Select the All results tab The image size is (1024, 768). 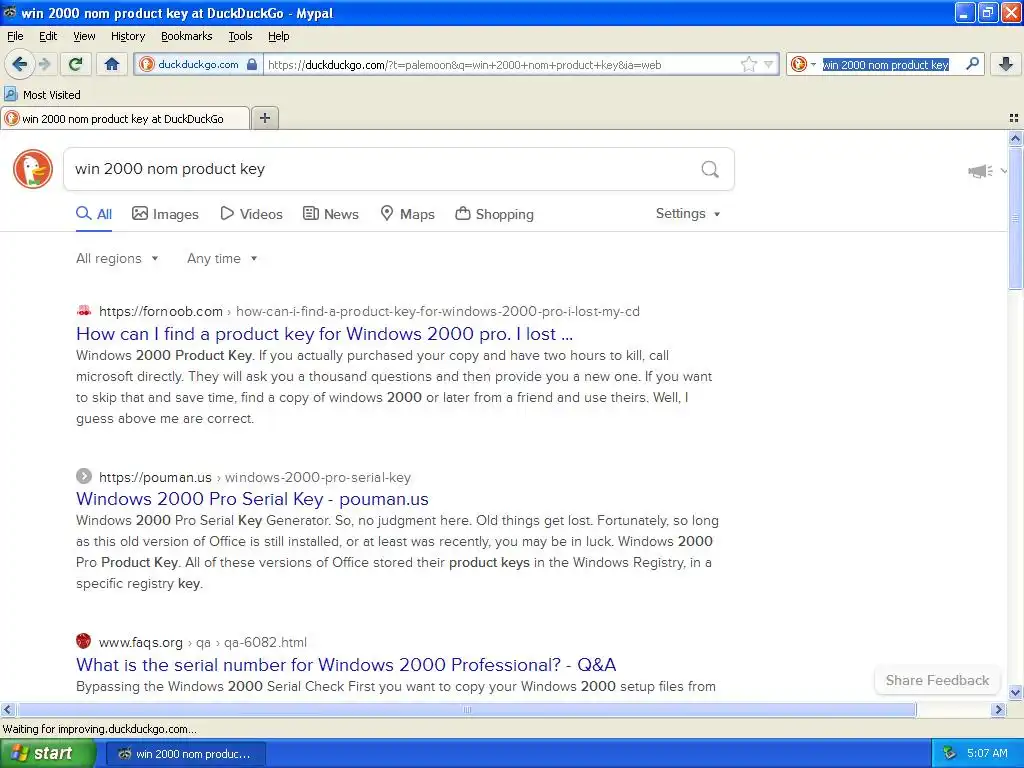(94, 214)
